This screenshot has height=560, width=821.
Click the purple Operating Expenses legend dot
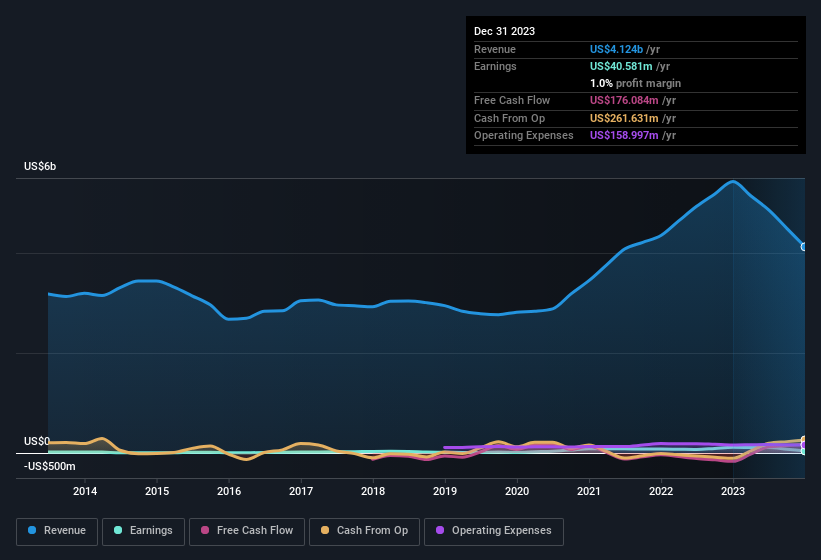click(441, 530)
